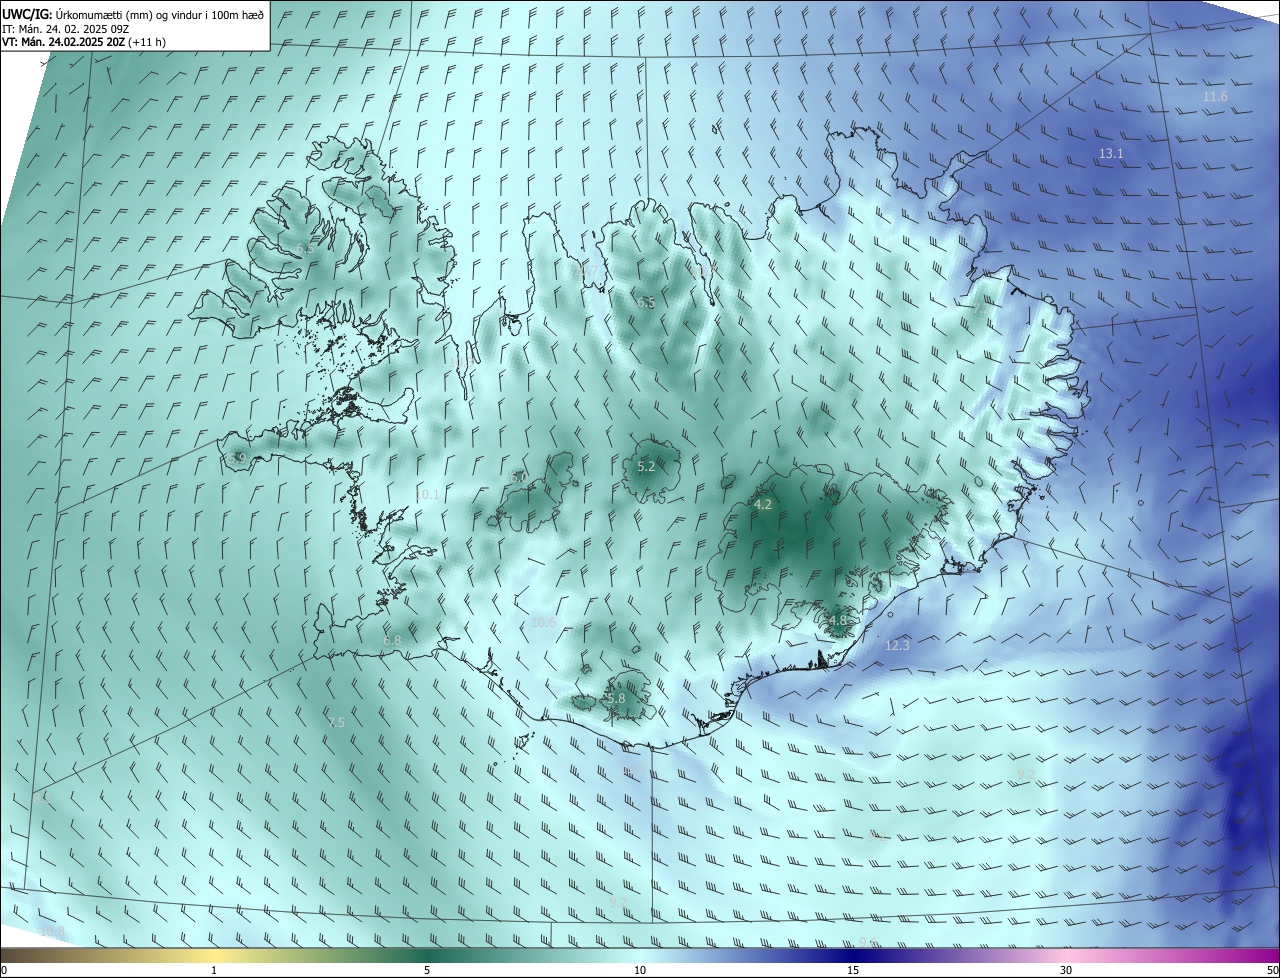Click the 5.9 value label
This screenshot has width=1280, height=978.
click(x=237, y=459)
